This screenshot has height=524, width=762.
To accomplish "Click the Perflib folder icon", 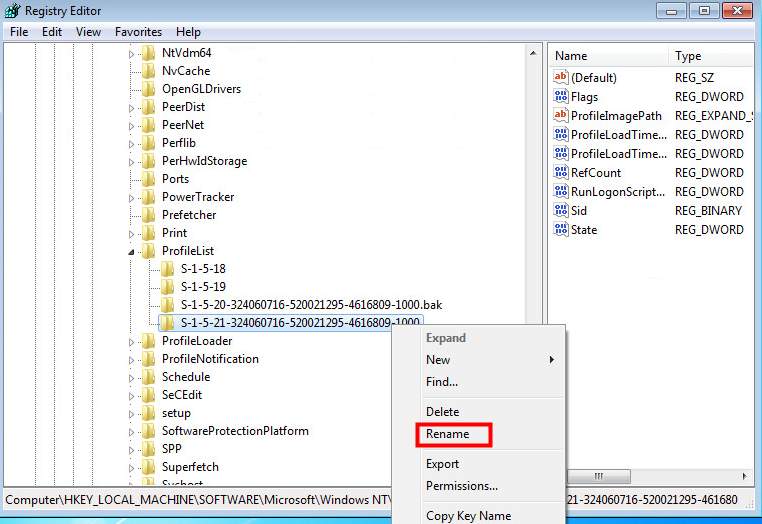I will click(x=149, y=143).
